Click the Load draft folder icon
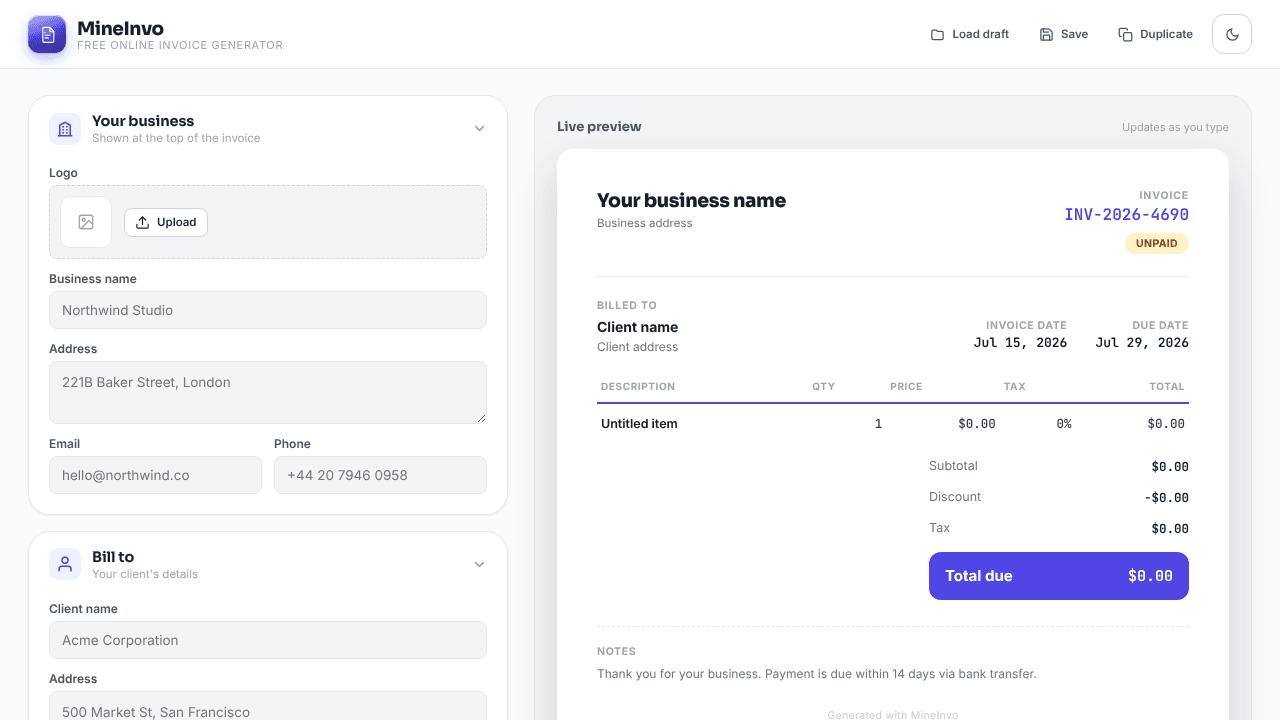The image size is (1280, 720). point(937,34)
